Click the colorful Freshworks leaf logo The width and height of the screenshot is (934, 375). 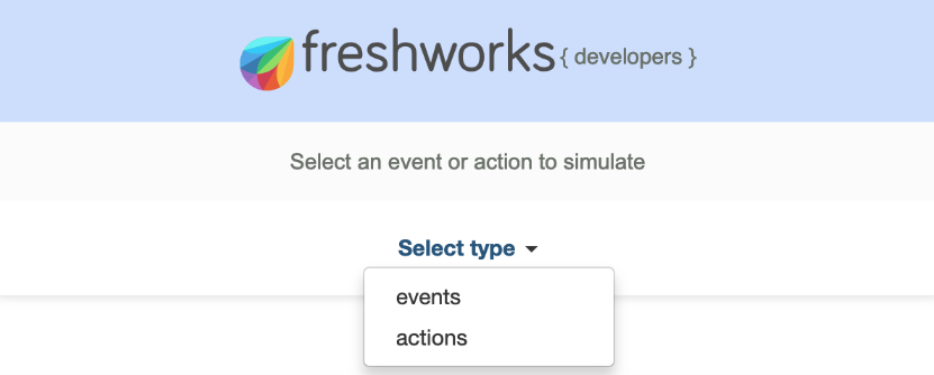click(x=267, y=62)
